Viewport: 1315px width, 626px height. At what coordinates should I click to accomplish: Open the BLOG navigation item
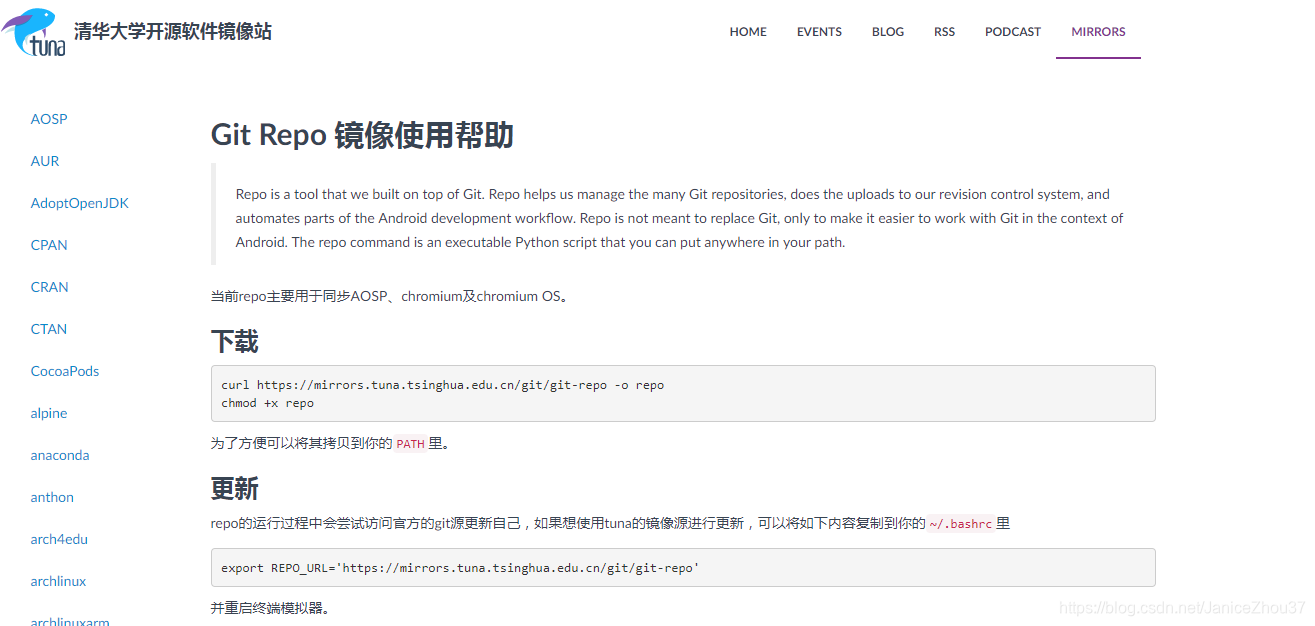(888, 32)
